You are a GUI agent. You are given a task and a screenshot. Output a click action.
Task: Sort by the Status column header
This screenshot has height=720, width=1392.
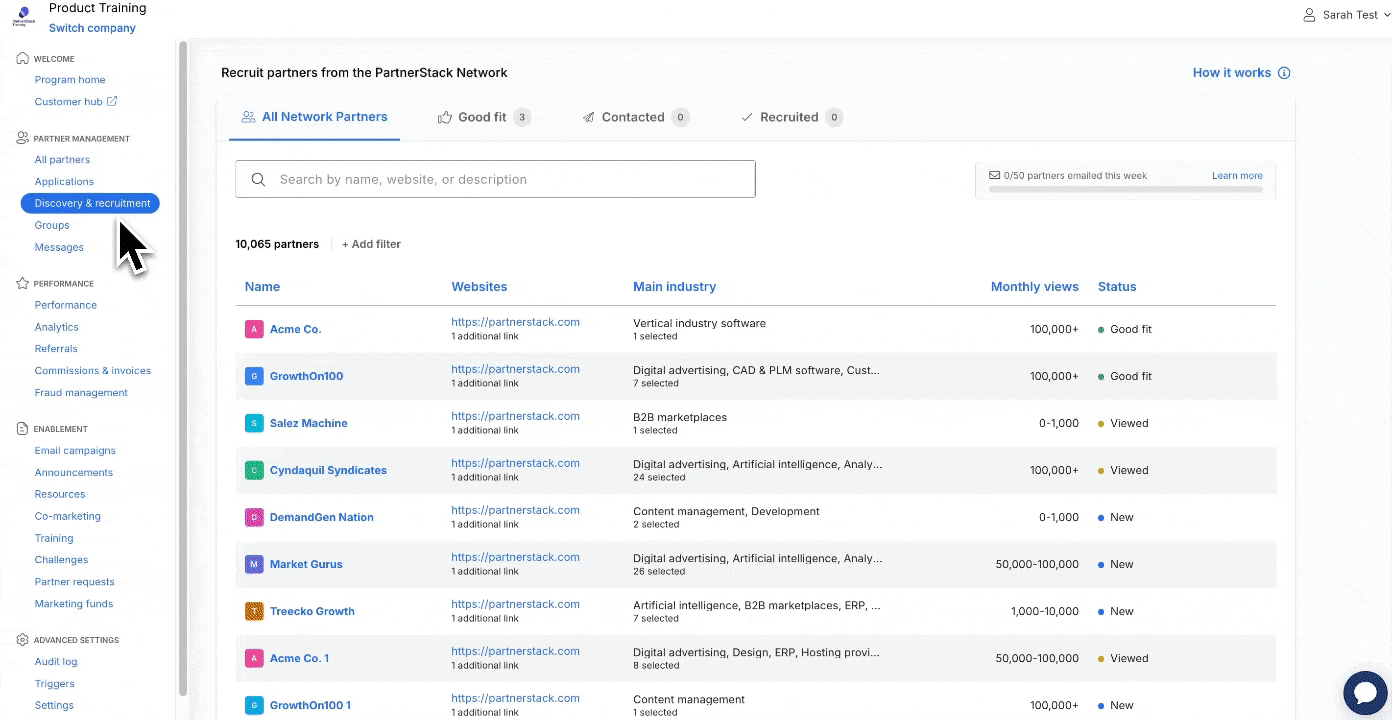pos(1117,286)
